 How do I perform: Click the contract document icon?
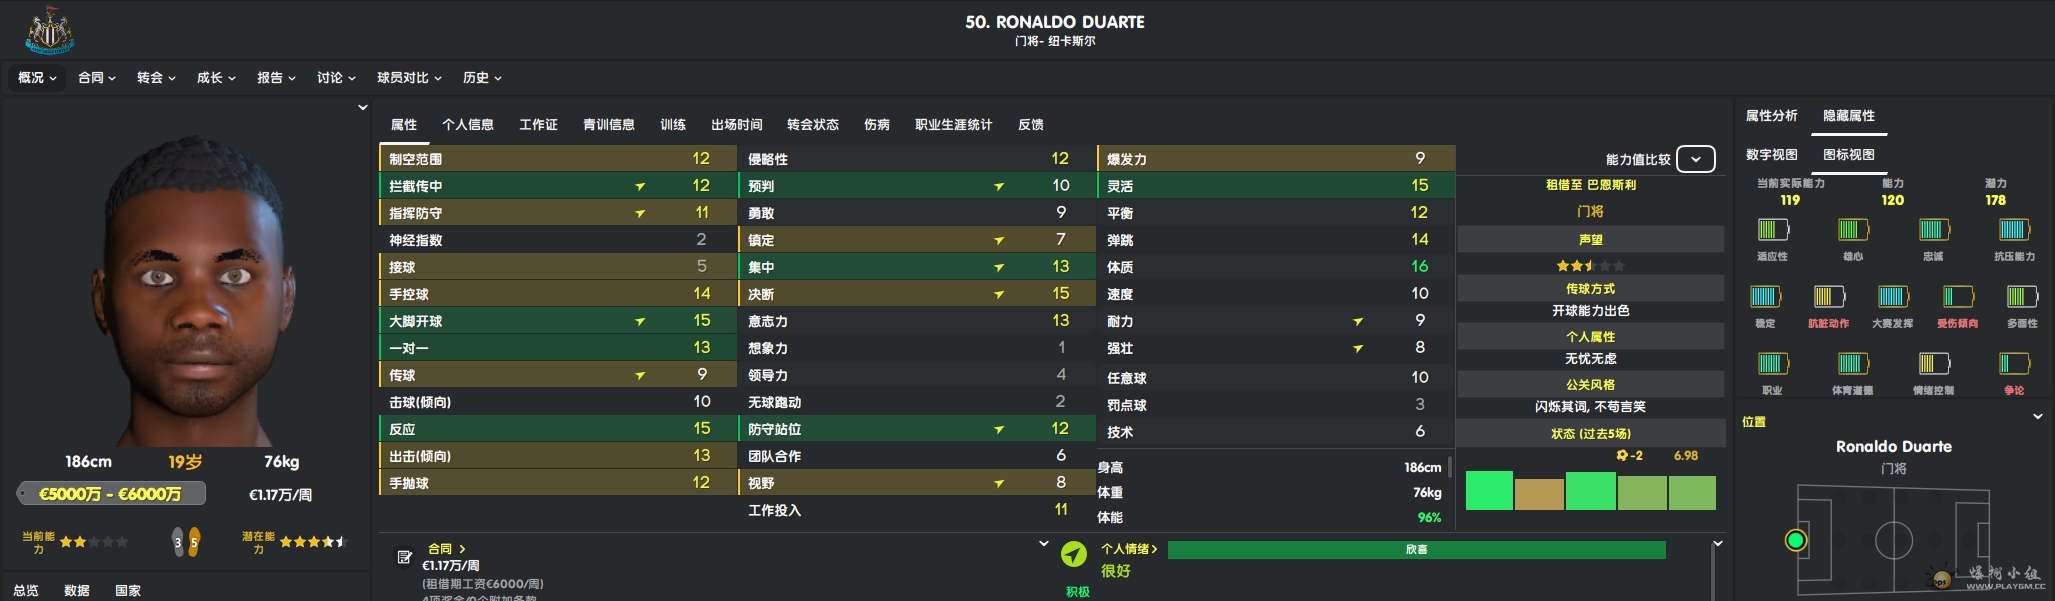pos(404,557)
